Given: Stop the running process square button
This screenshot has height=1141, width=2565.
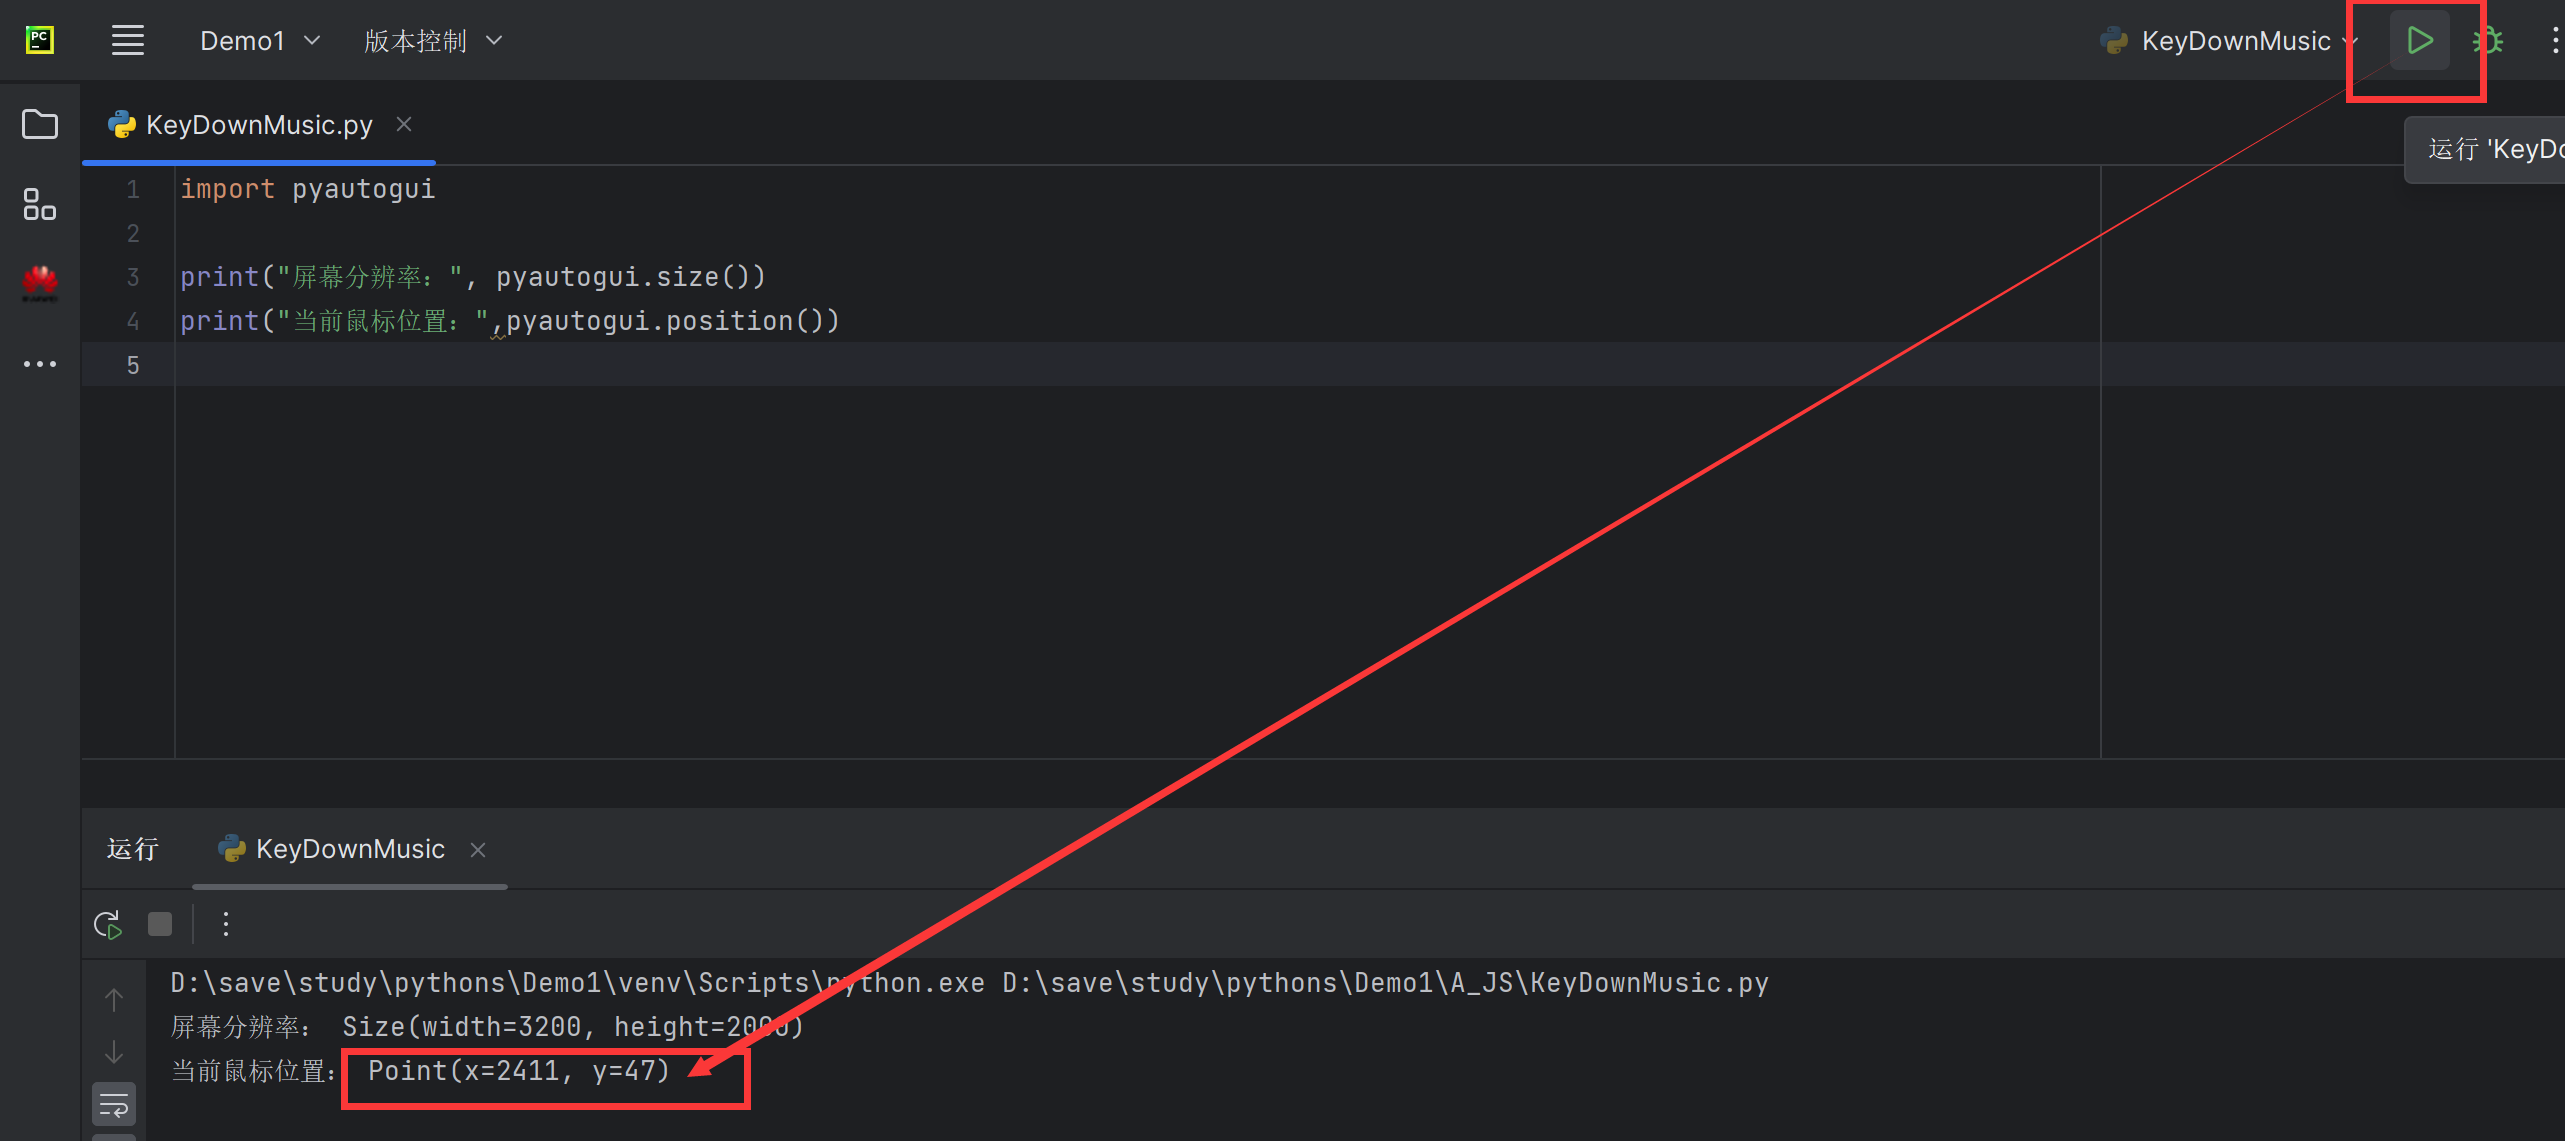Looking at the screenshot, I should pos(160,923).
